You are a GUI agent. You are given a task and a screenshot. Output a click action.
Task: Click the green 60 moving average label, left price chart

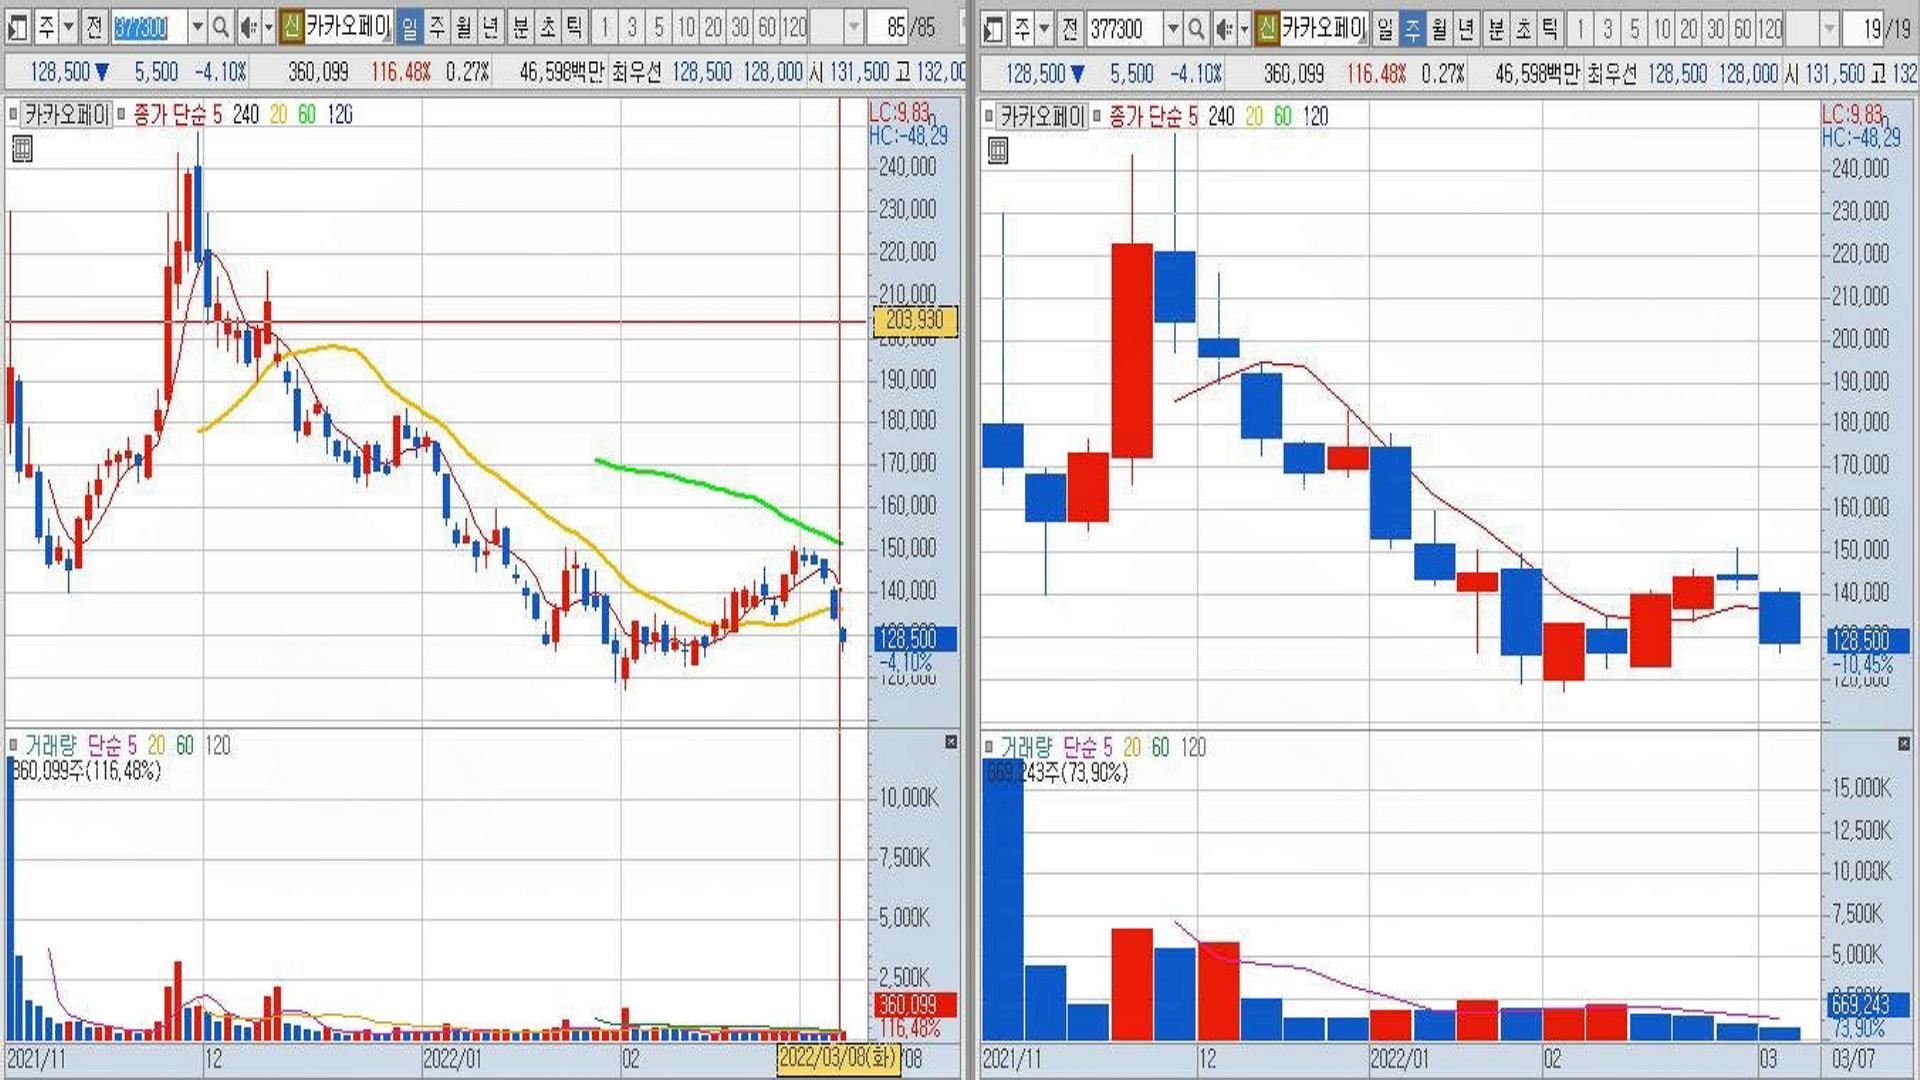tap(307, 114)
